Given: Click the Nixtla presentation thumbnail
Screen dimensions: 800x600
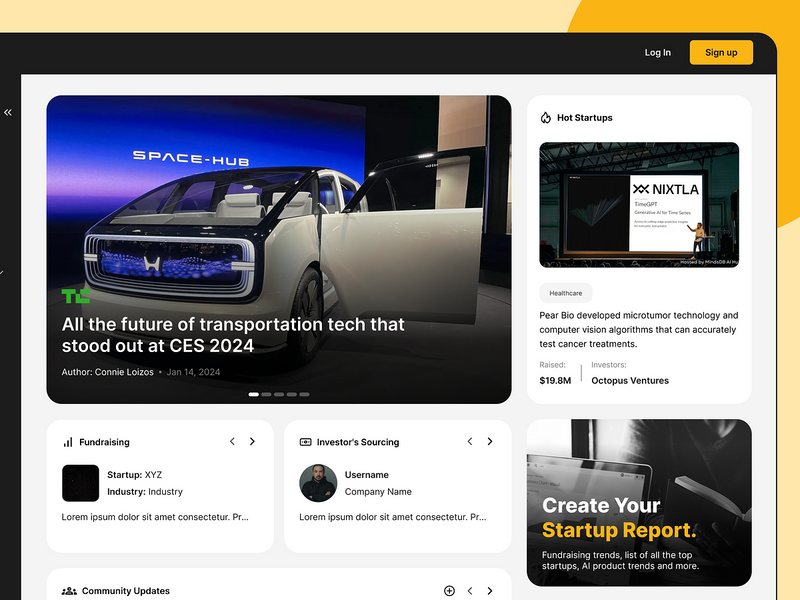Looking at the screenshot, I should point(638,205).
